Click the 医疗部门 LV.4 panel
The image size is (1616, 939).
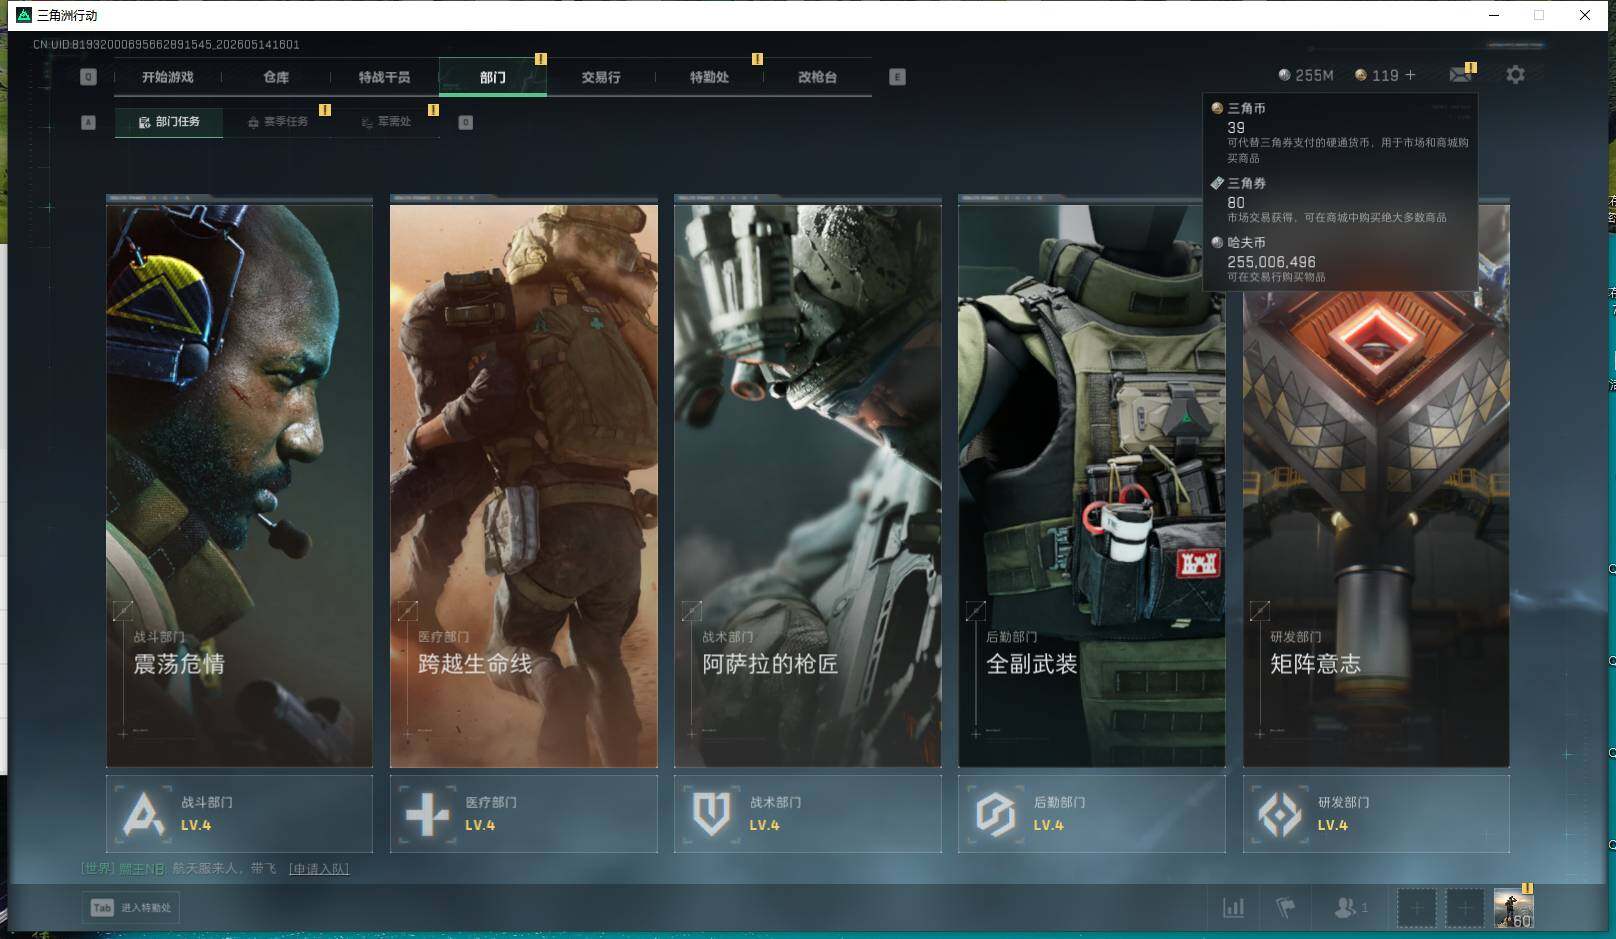524,814
